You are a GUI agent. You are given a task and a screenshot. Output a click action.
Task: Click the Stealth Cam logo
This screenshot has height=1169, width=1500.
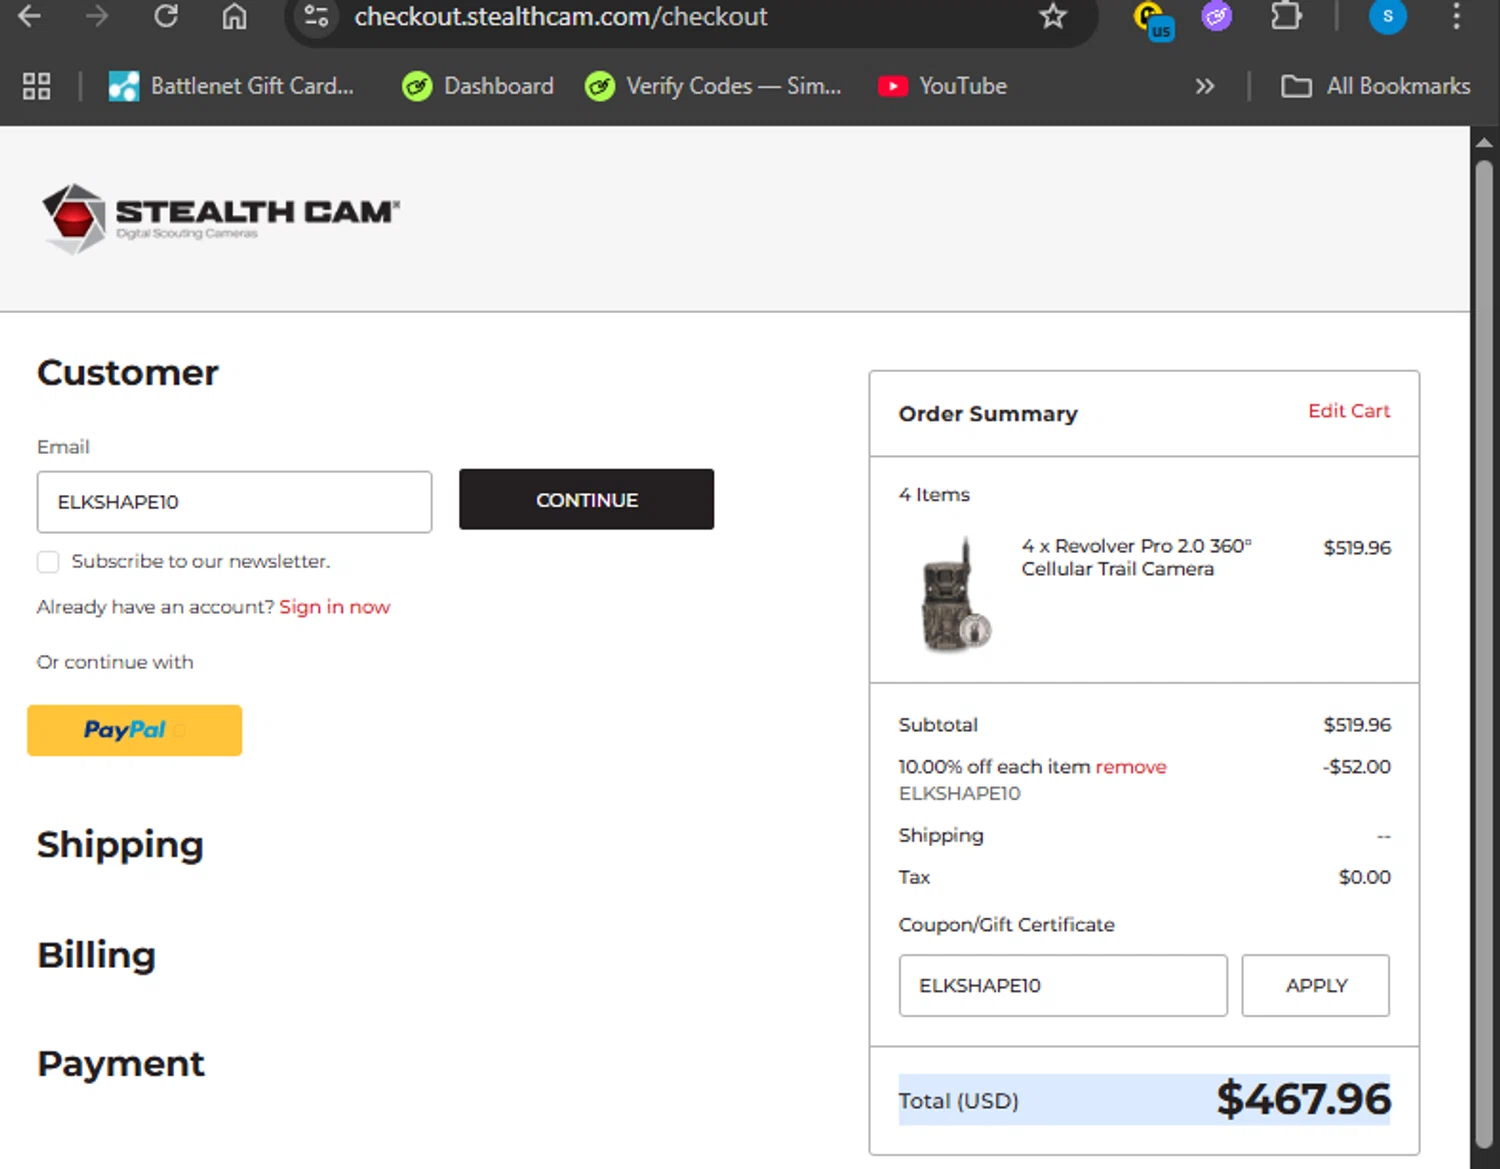[x=220, y=217]
